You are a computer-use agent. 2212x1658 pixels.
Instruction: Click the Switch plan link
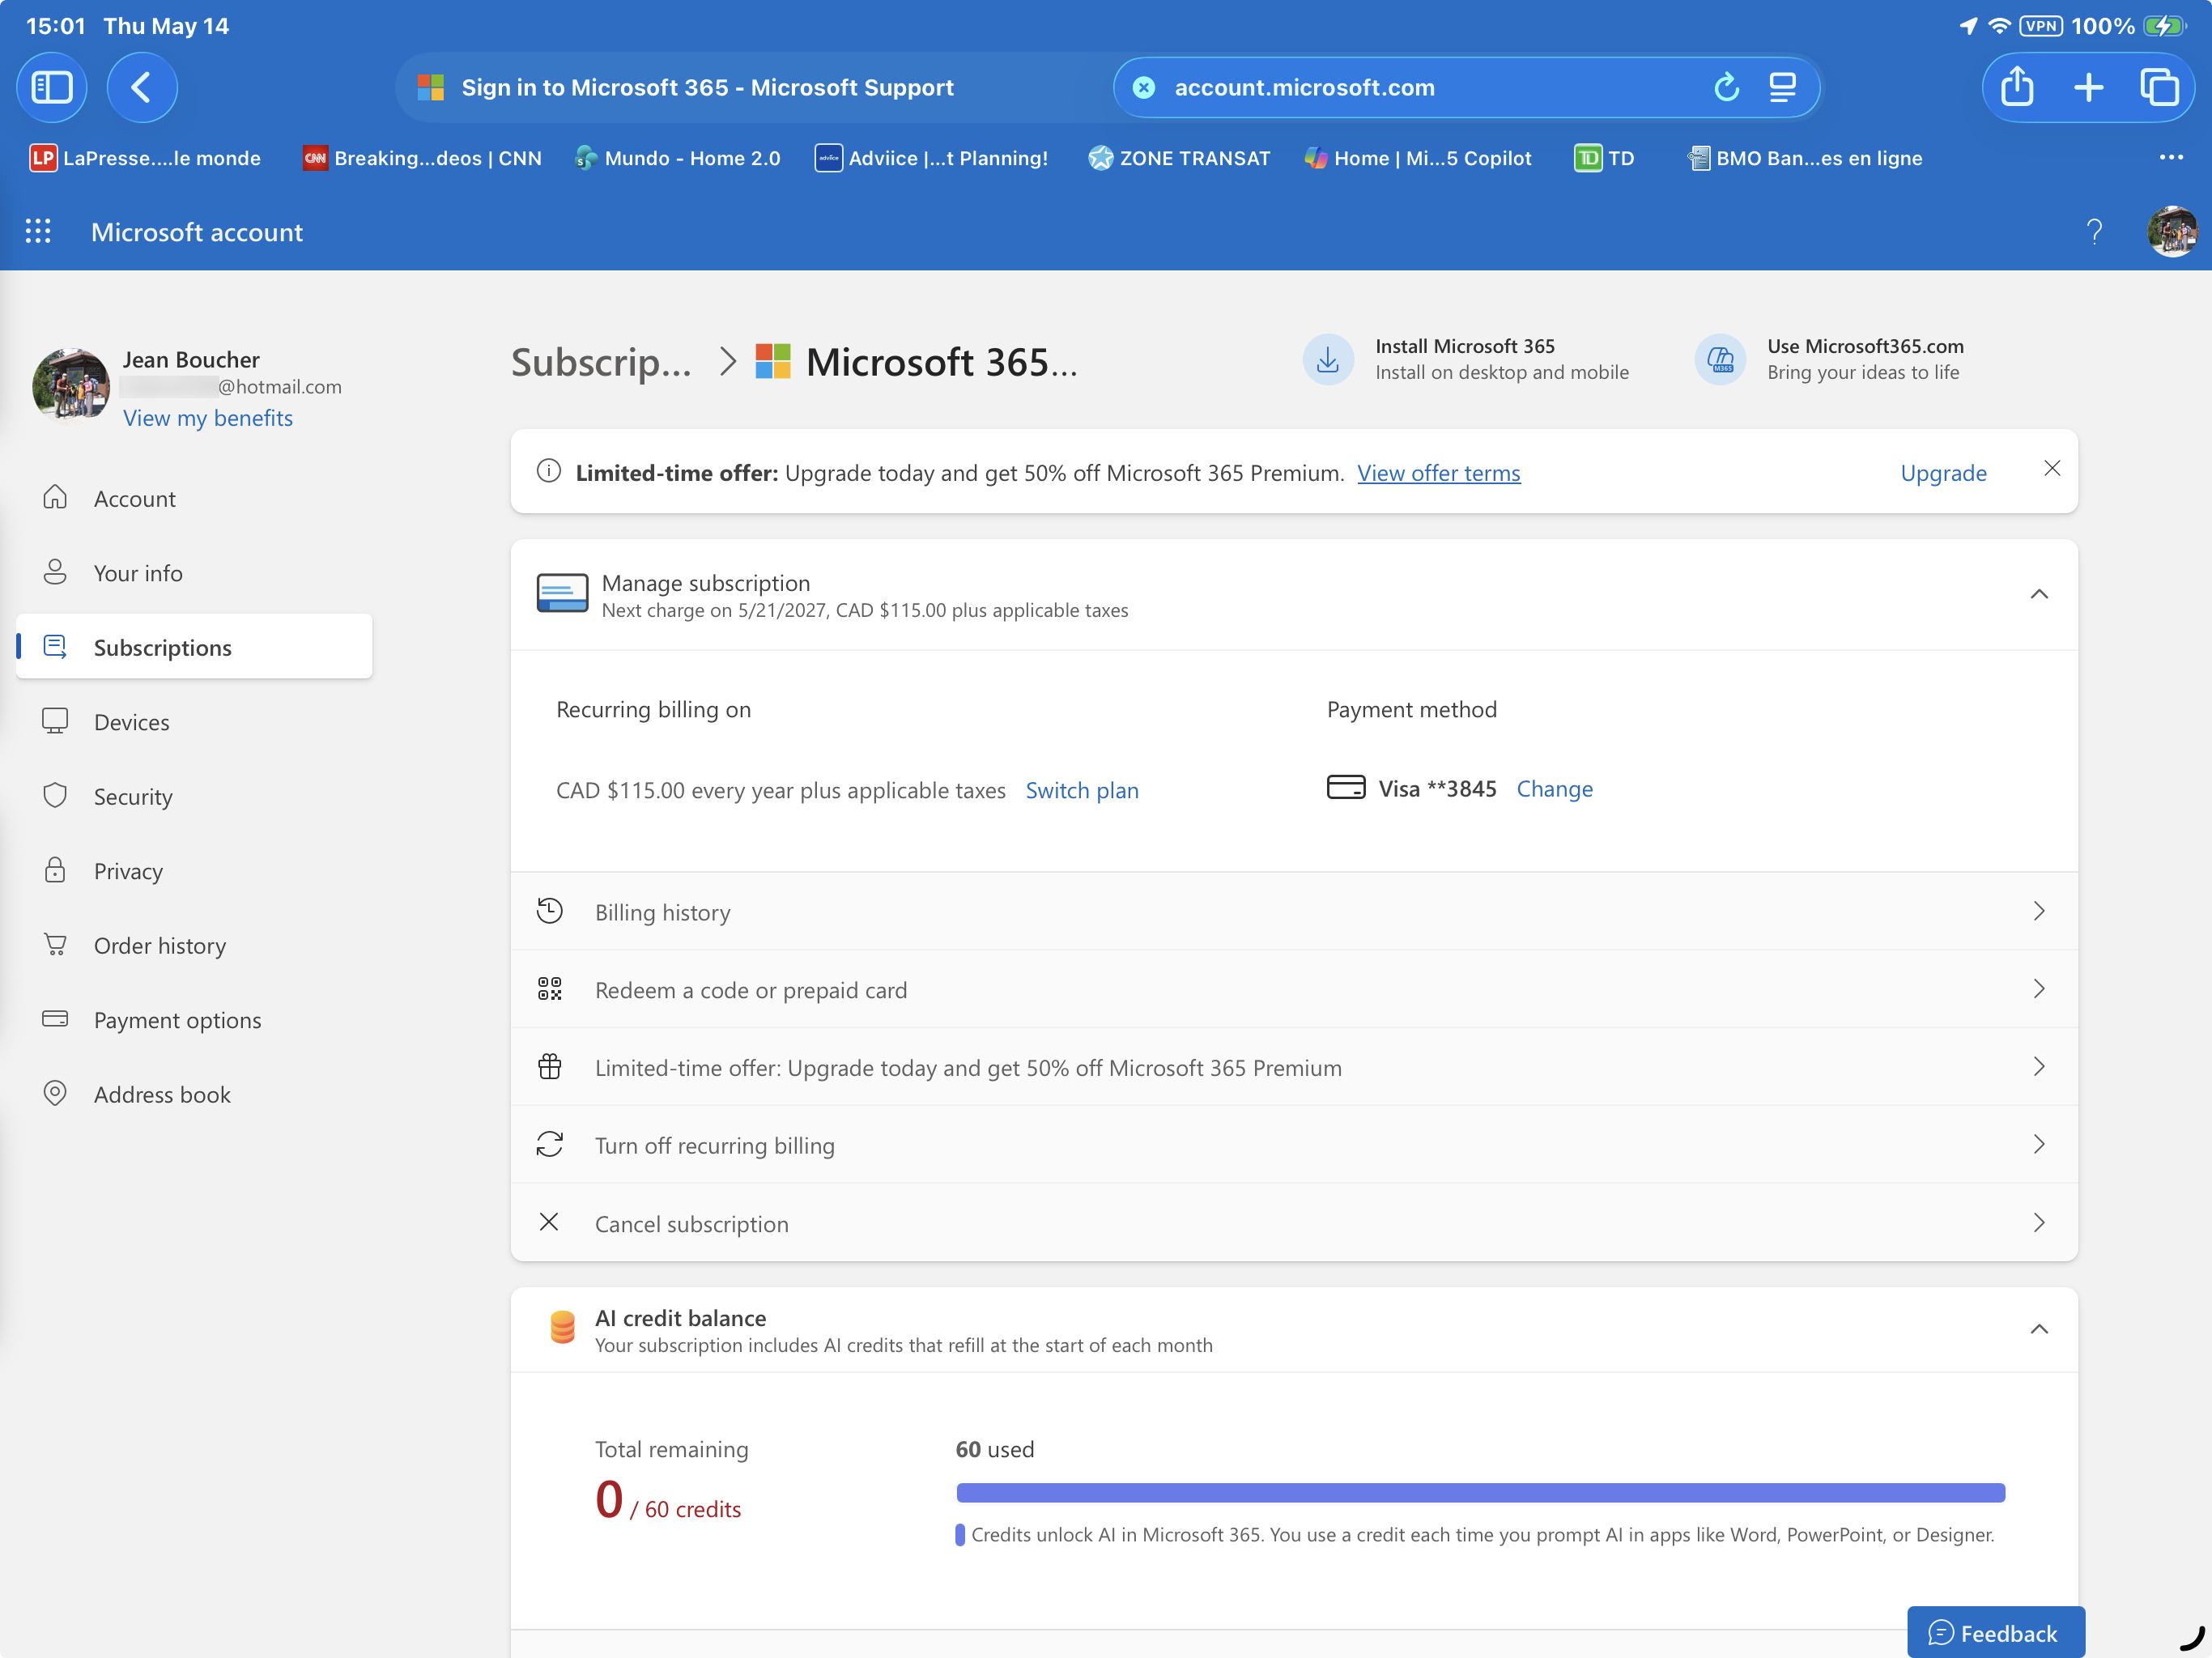[x=1082, y=790]
